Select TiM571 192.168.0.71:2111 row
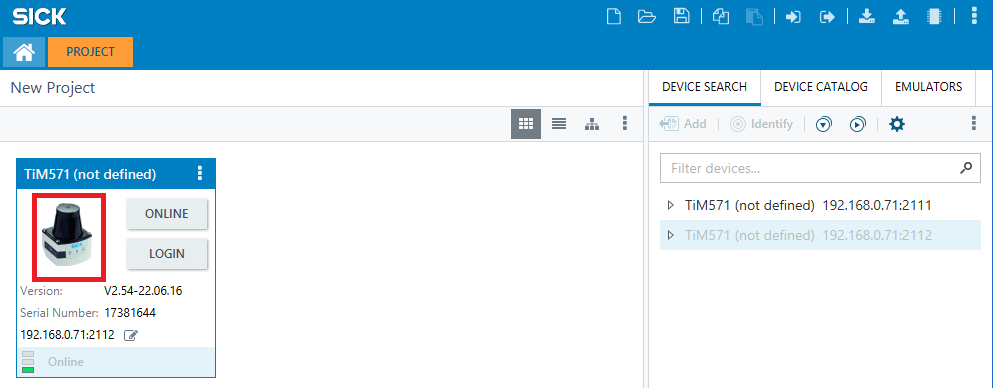Image resolution: width=993 pixels, height=388 pixels. 820,205
